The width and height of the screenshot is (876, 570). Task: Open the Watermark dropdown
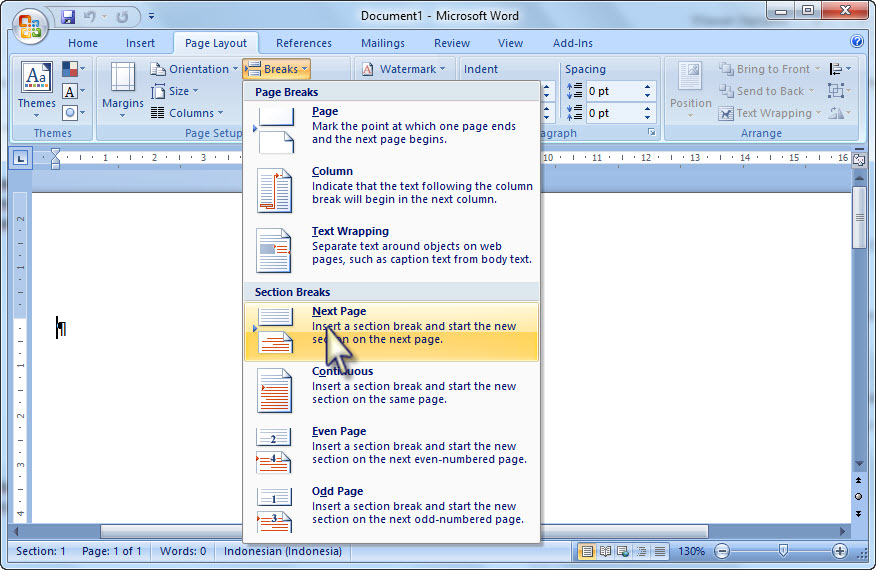[404, 69]
